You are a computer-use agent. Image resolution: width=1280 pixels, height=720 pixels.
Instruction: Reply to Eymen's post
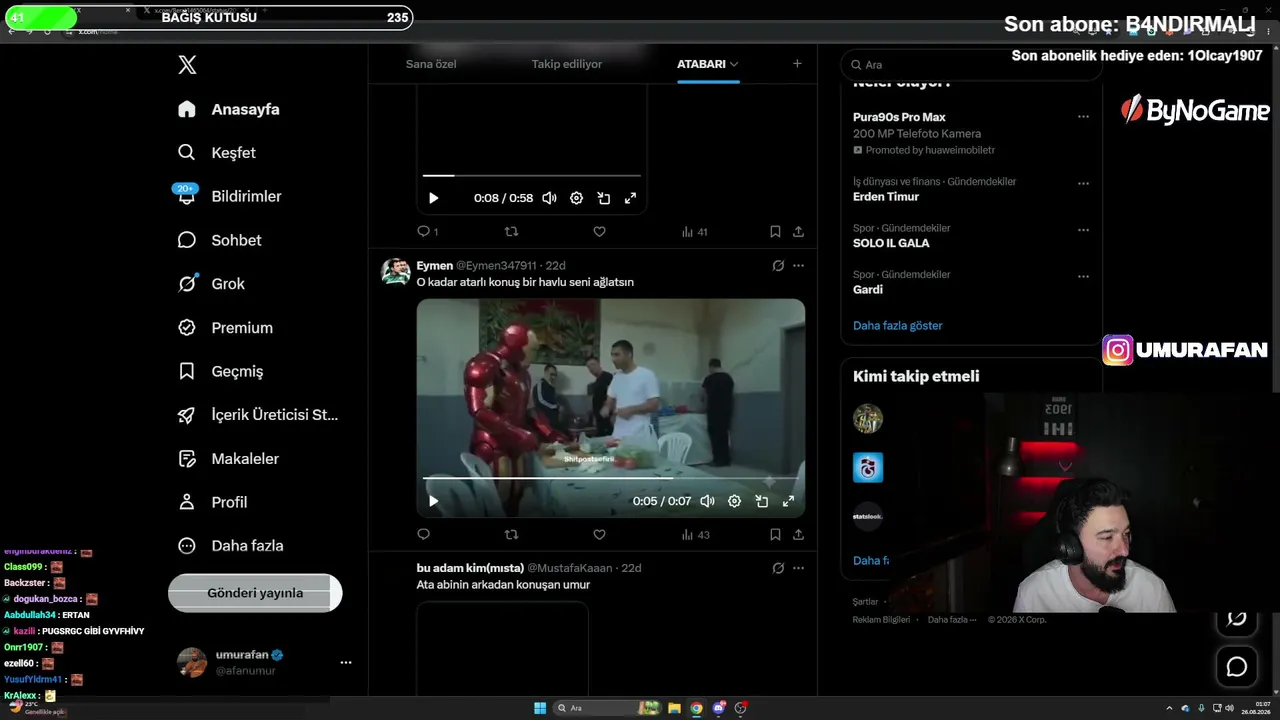click(x=423, y=535)
